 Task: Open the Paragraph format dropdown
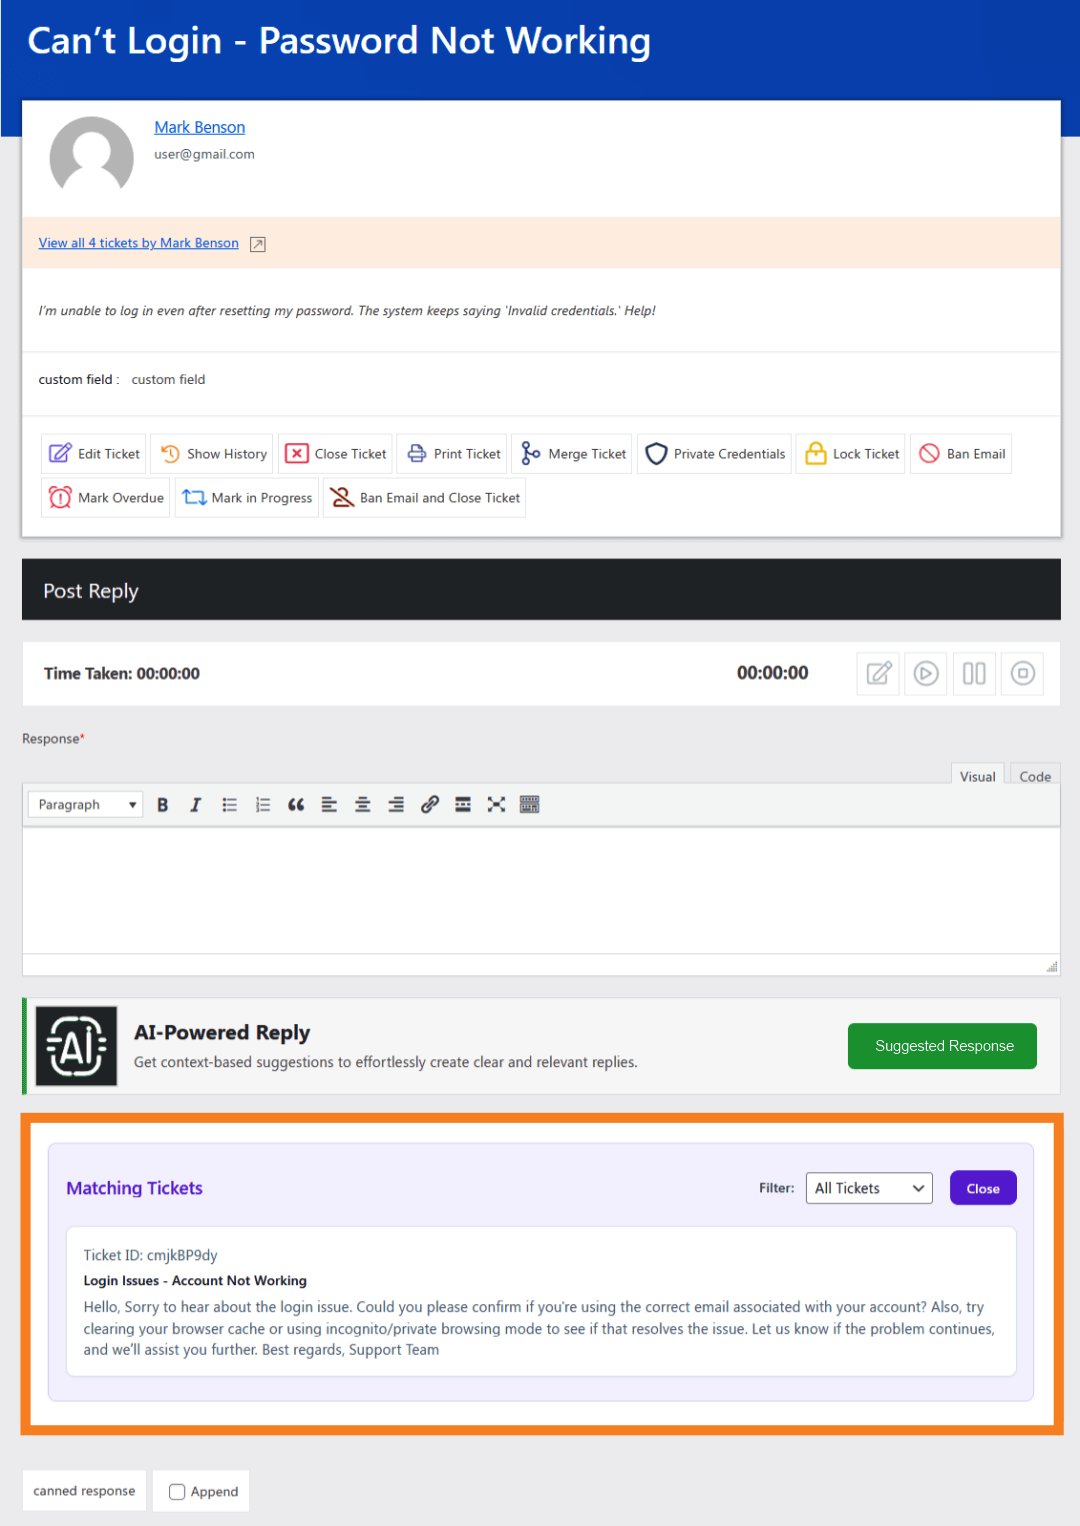pos(86,805)
